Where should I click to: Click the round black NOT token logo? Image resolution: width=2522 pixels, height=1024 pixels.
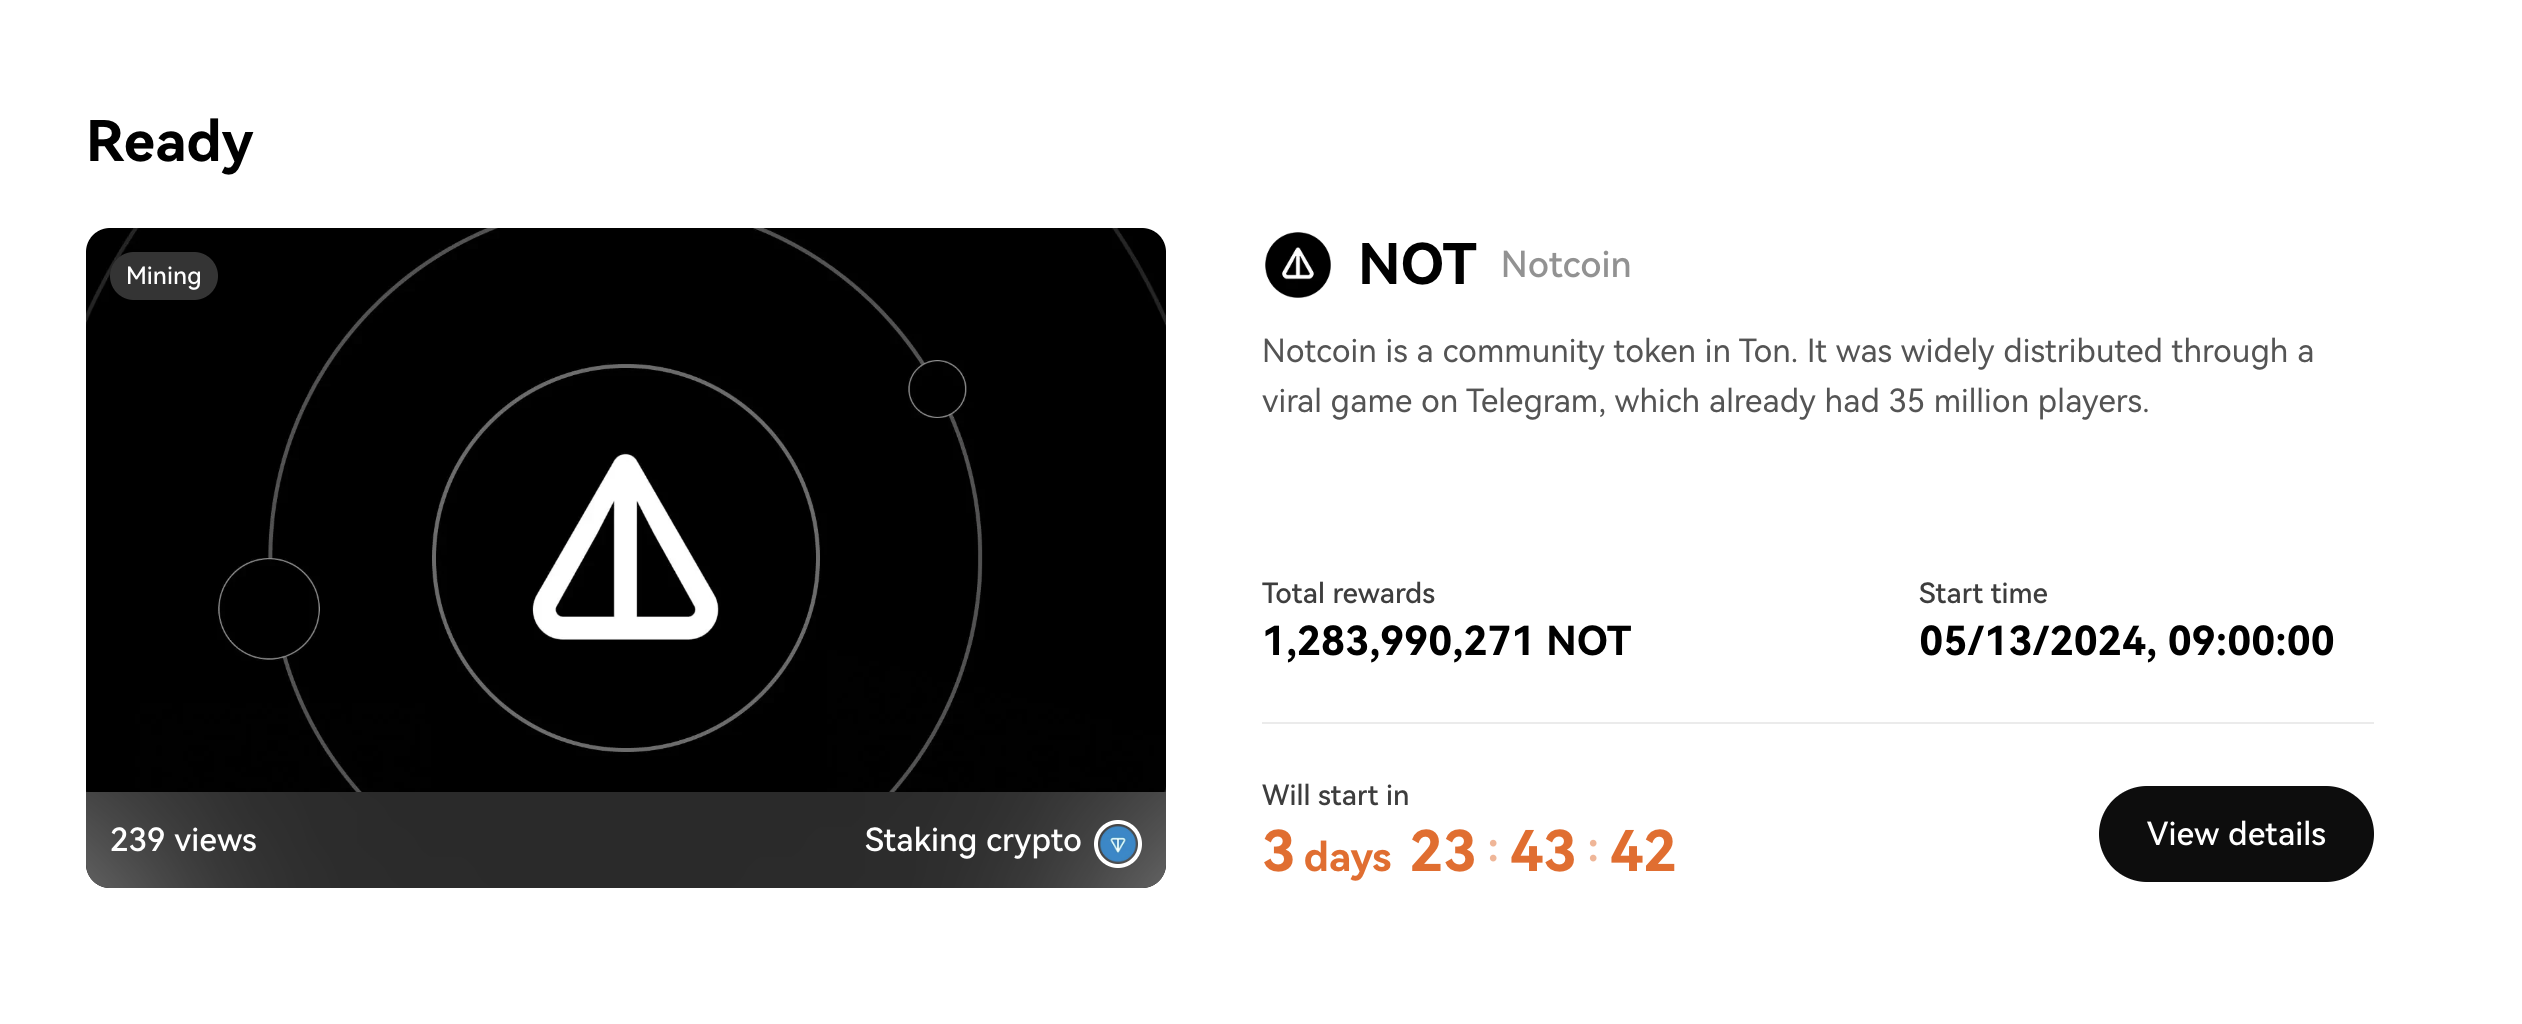[x=1297, y=265]
